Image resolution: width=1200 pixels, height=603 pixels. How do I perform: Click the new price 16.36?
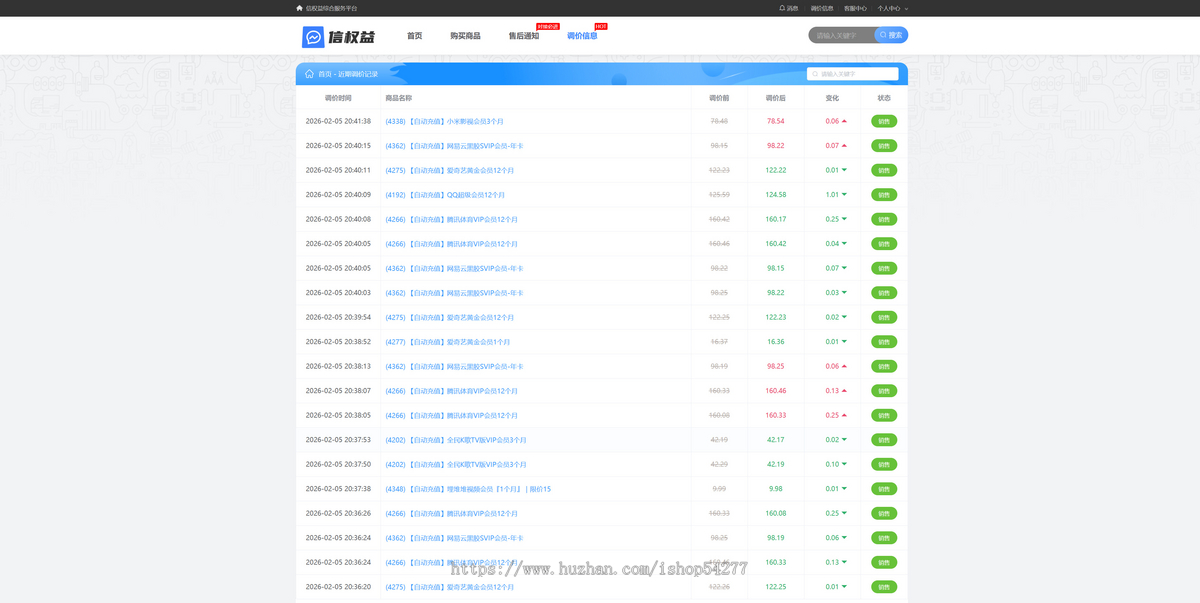[776, 342]
